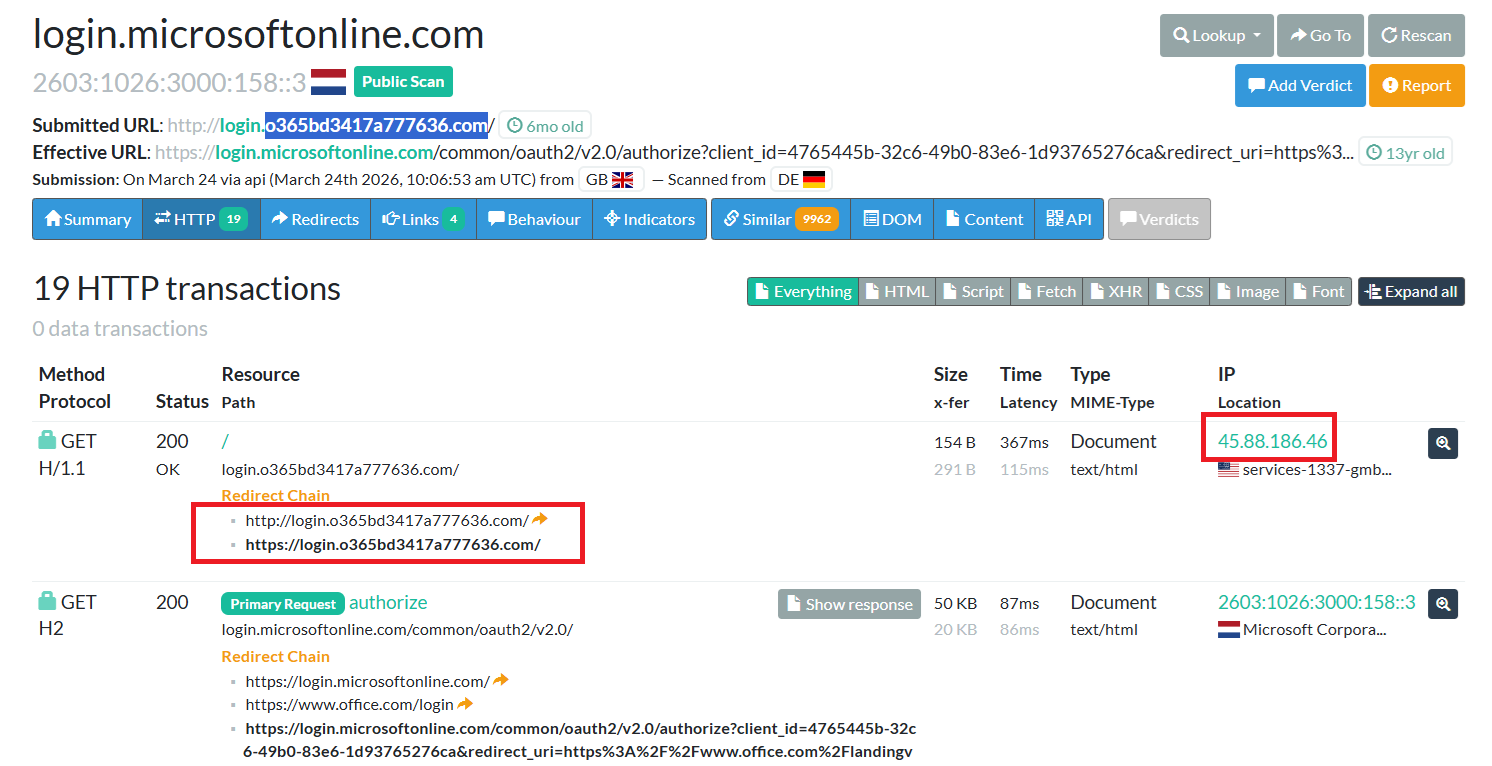The width and height of the screenshot is (1492, 766).
Task: Filter transactions to Font
Action: [1318, 291]
